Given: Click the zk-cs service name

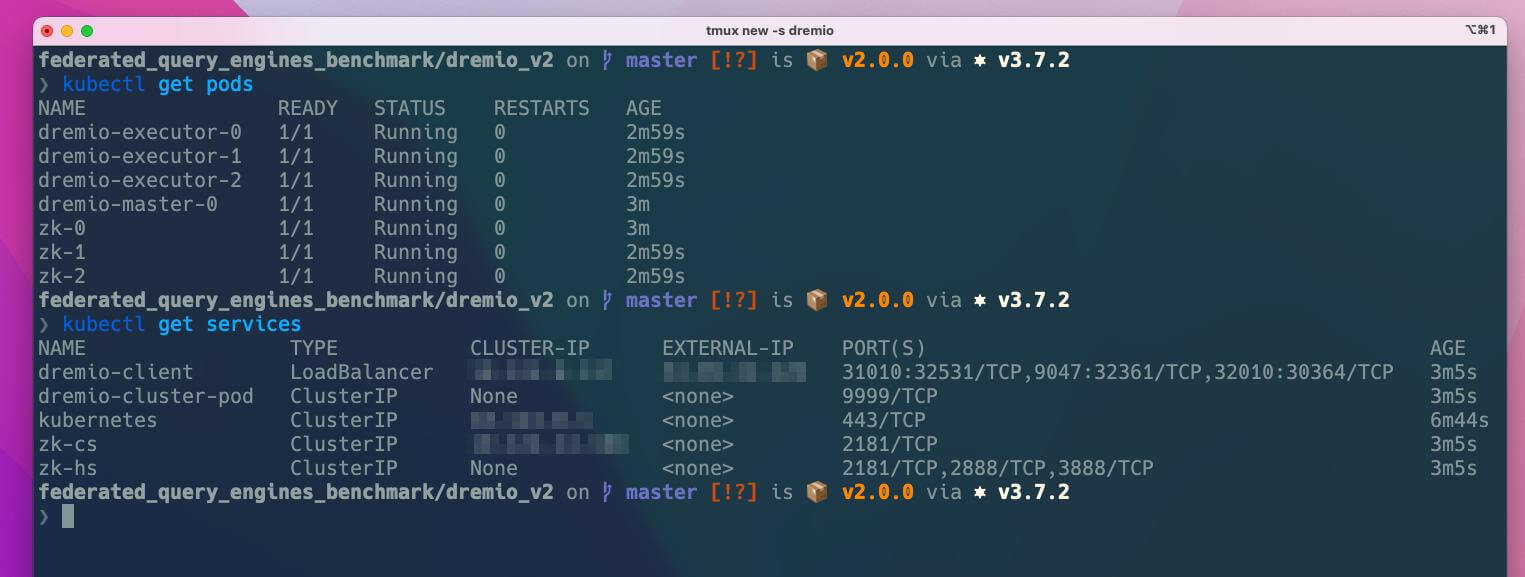Looking at the screenshot, I should [68, 444].
